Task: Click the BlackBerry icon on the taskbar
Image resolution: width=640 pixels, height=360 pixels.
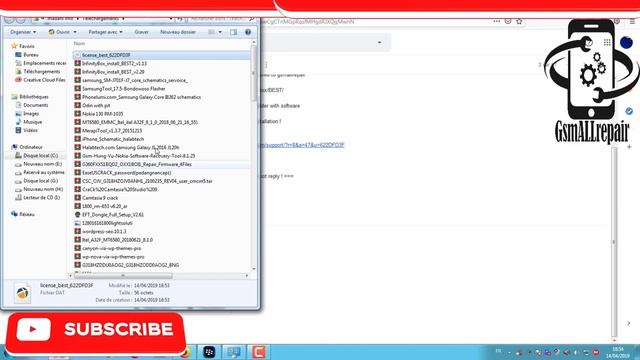Action: pyautogui.click(x=209, y=352)
